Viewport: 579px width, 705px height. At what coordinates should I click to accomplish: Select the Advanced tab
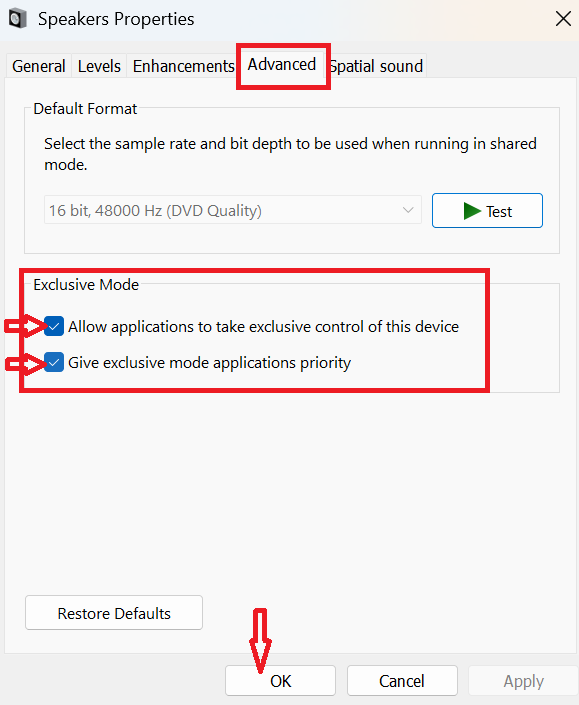pyautogui.click(x=282, y=65)
